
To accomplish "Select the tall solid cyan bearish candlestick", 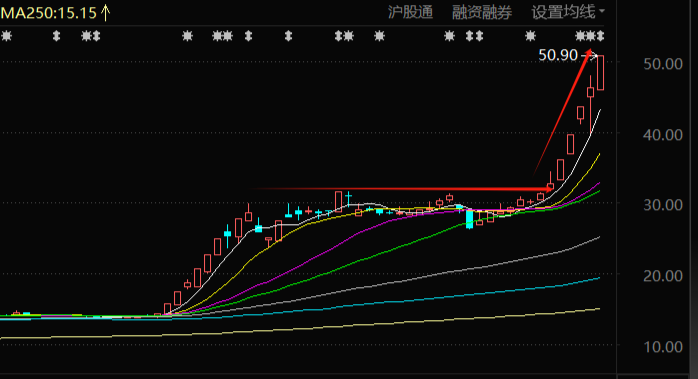I will click(x=469, y=219).
